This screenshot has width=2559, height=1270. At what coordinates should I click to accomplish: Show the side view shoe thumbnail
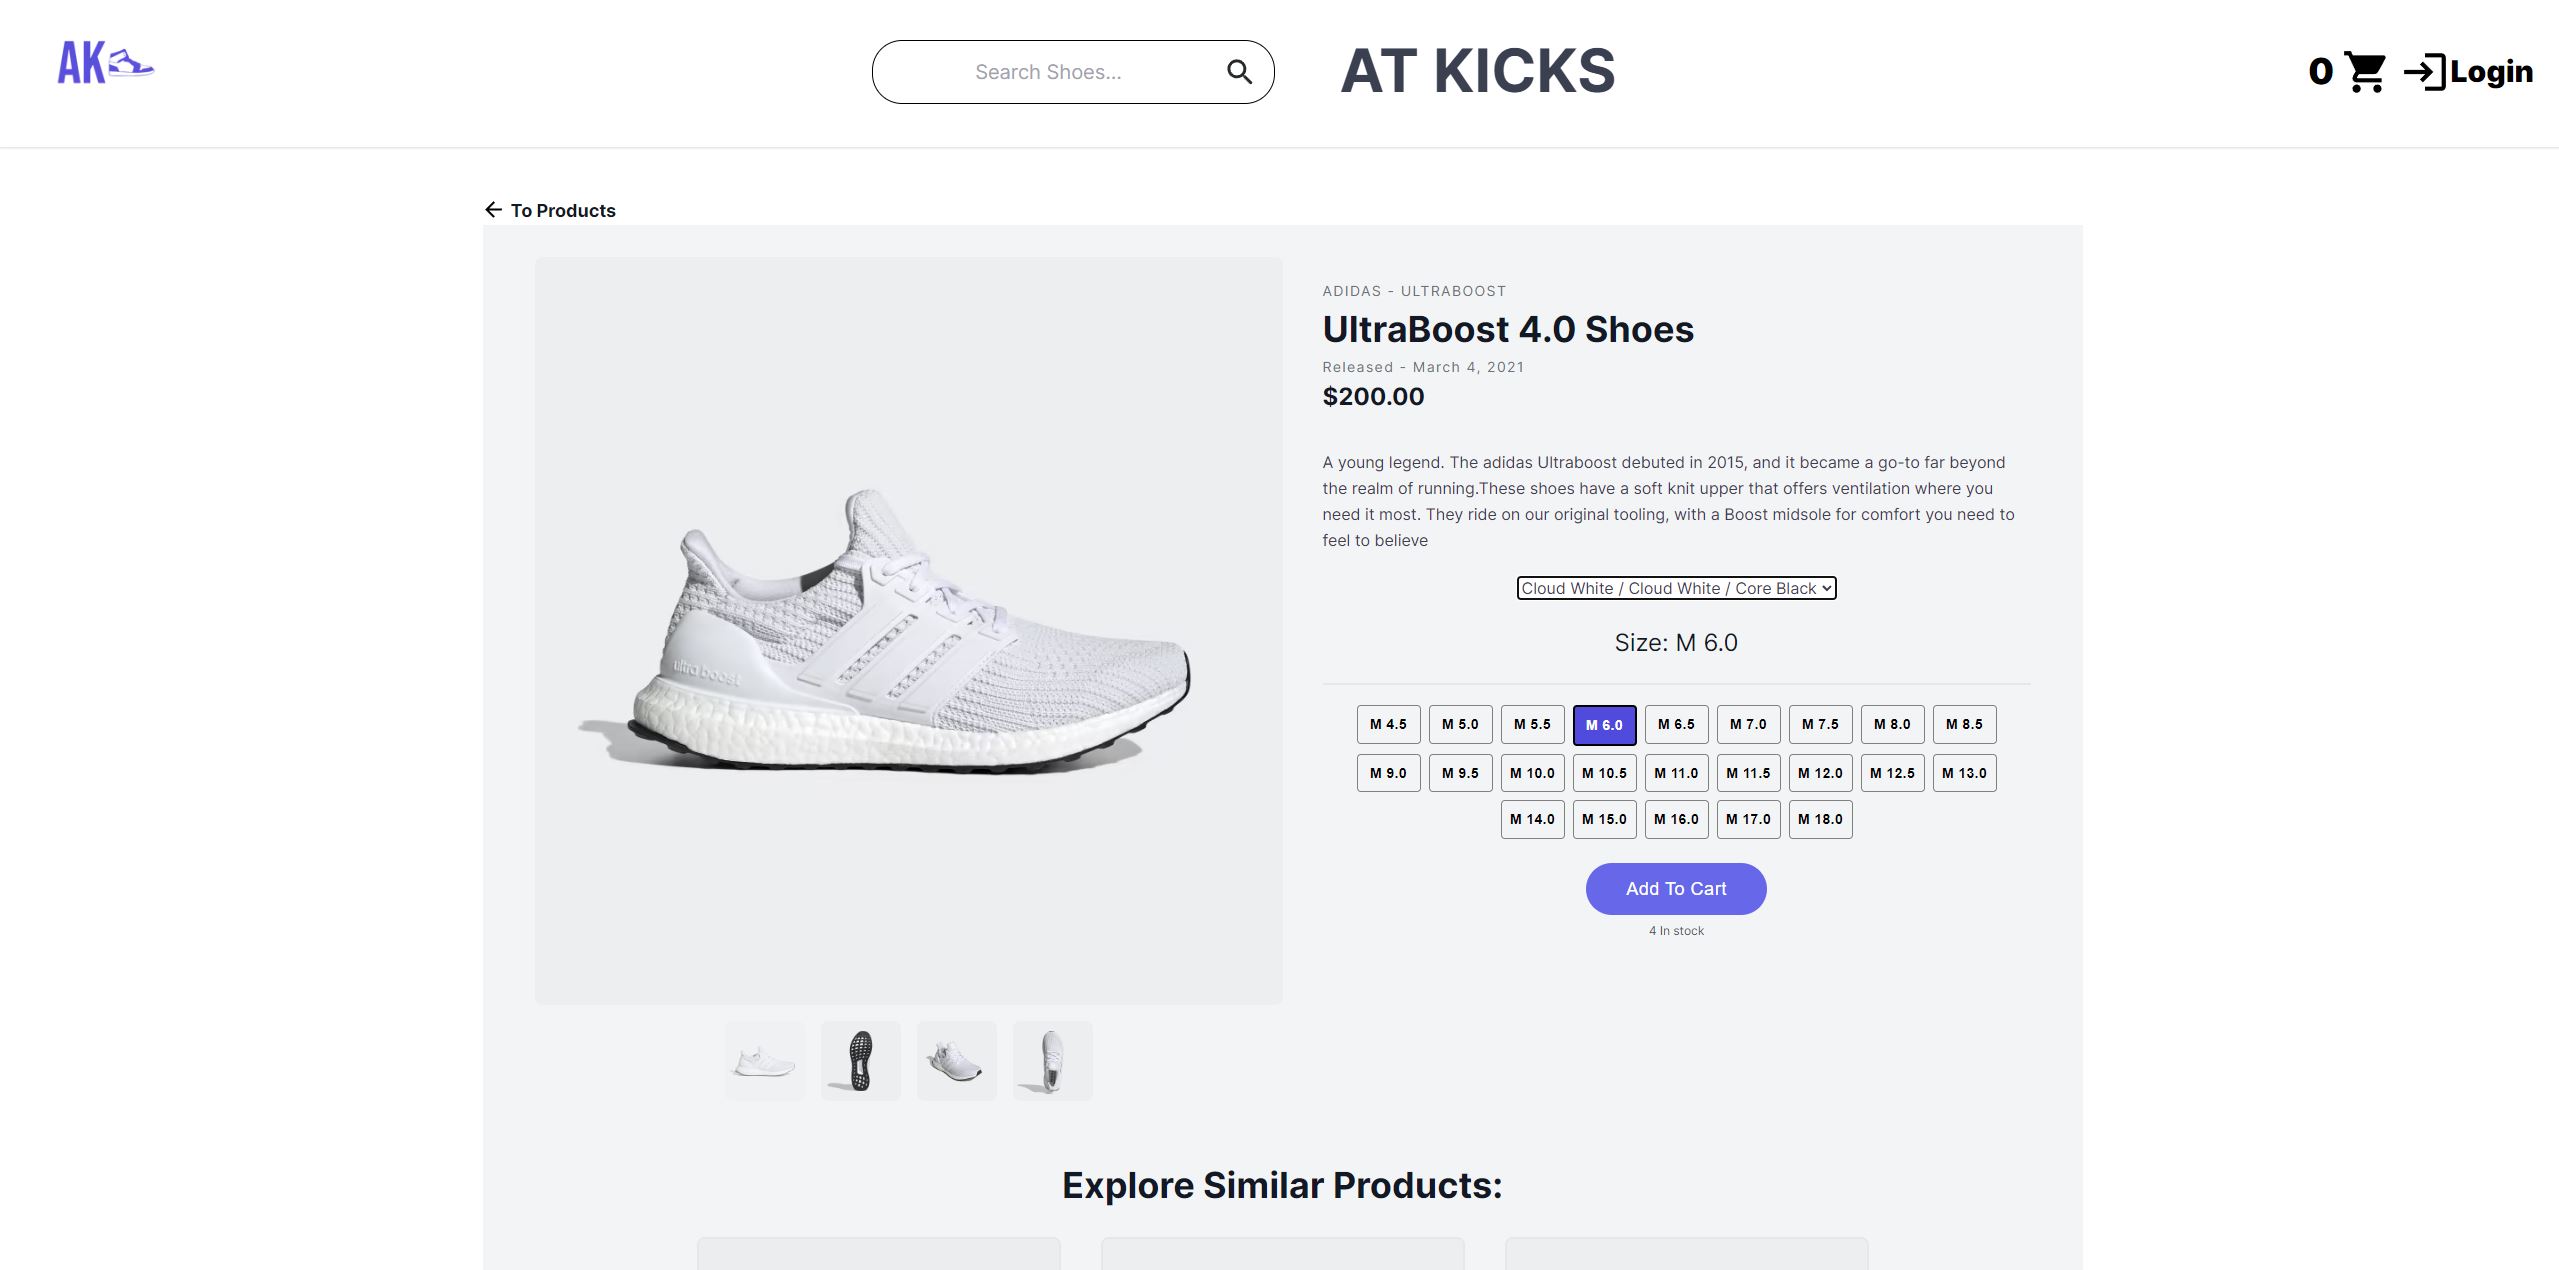tap(764, 1061)
